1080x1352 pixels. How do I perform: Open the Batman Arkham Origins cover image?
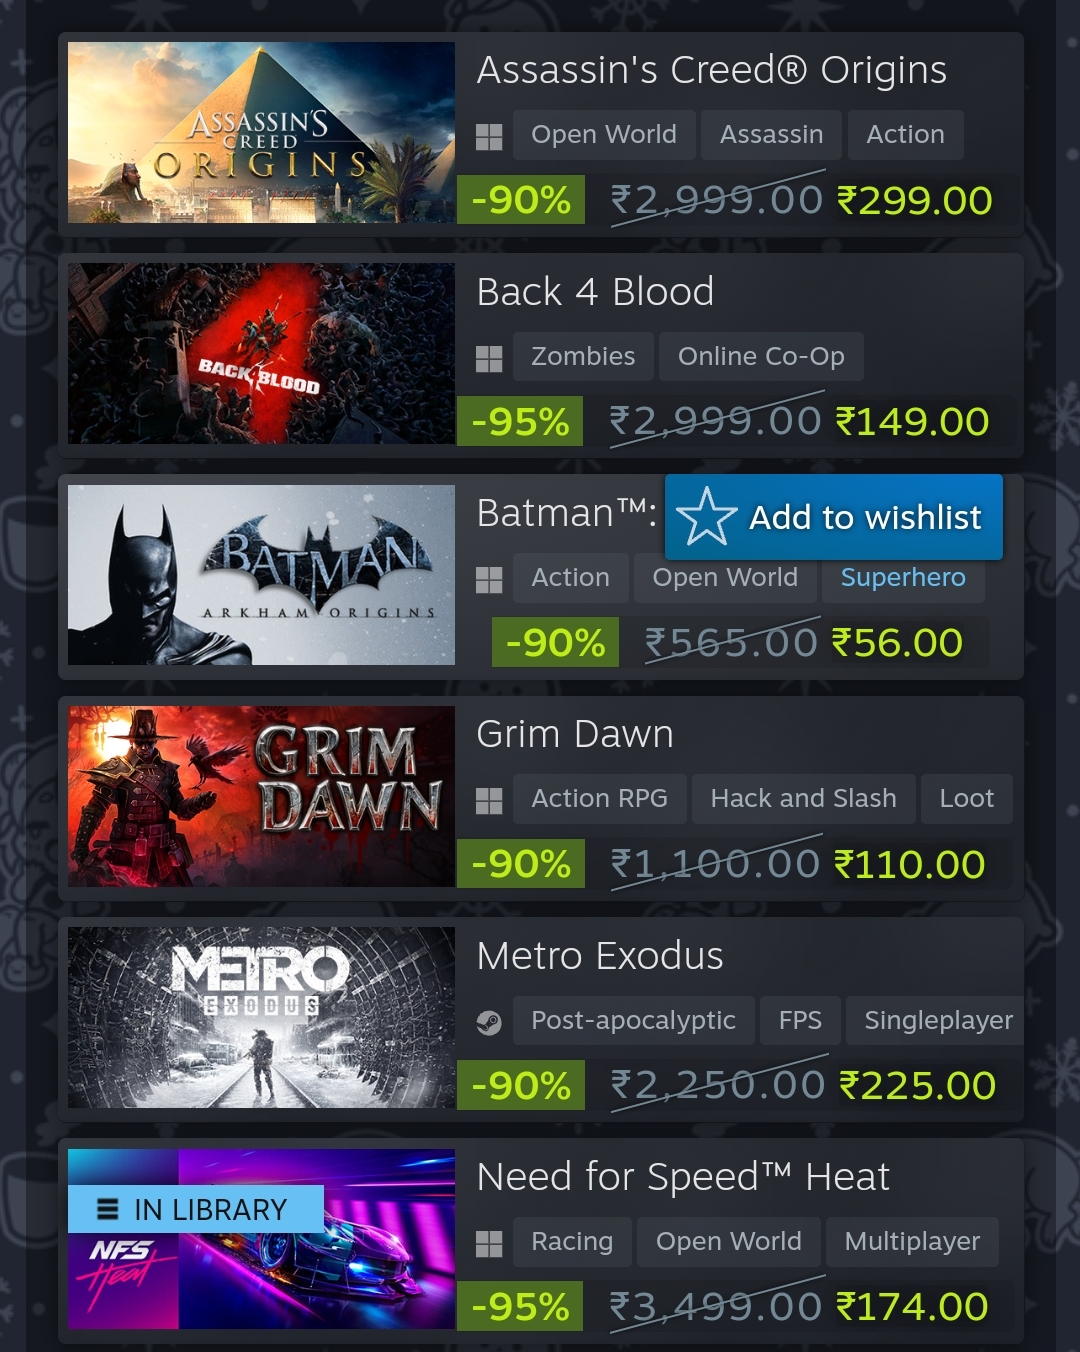click(261, 575)
